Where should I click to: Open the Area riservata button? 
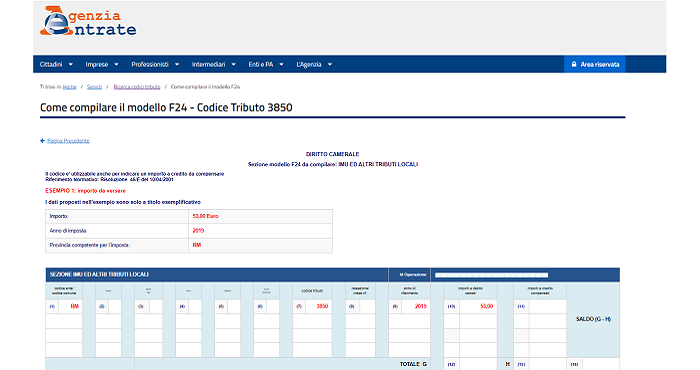[x=595, y=64]
